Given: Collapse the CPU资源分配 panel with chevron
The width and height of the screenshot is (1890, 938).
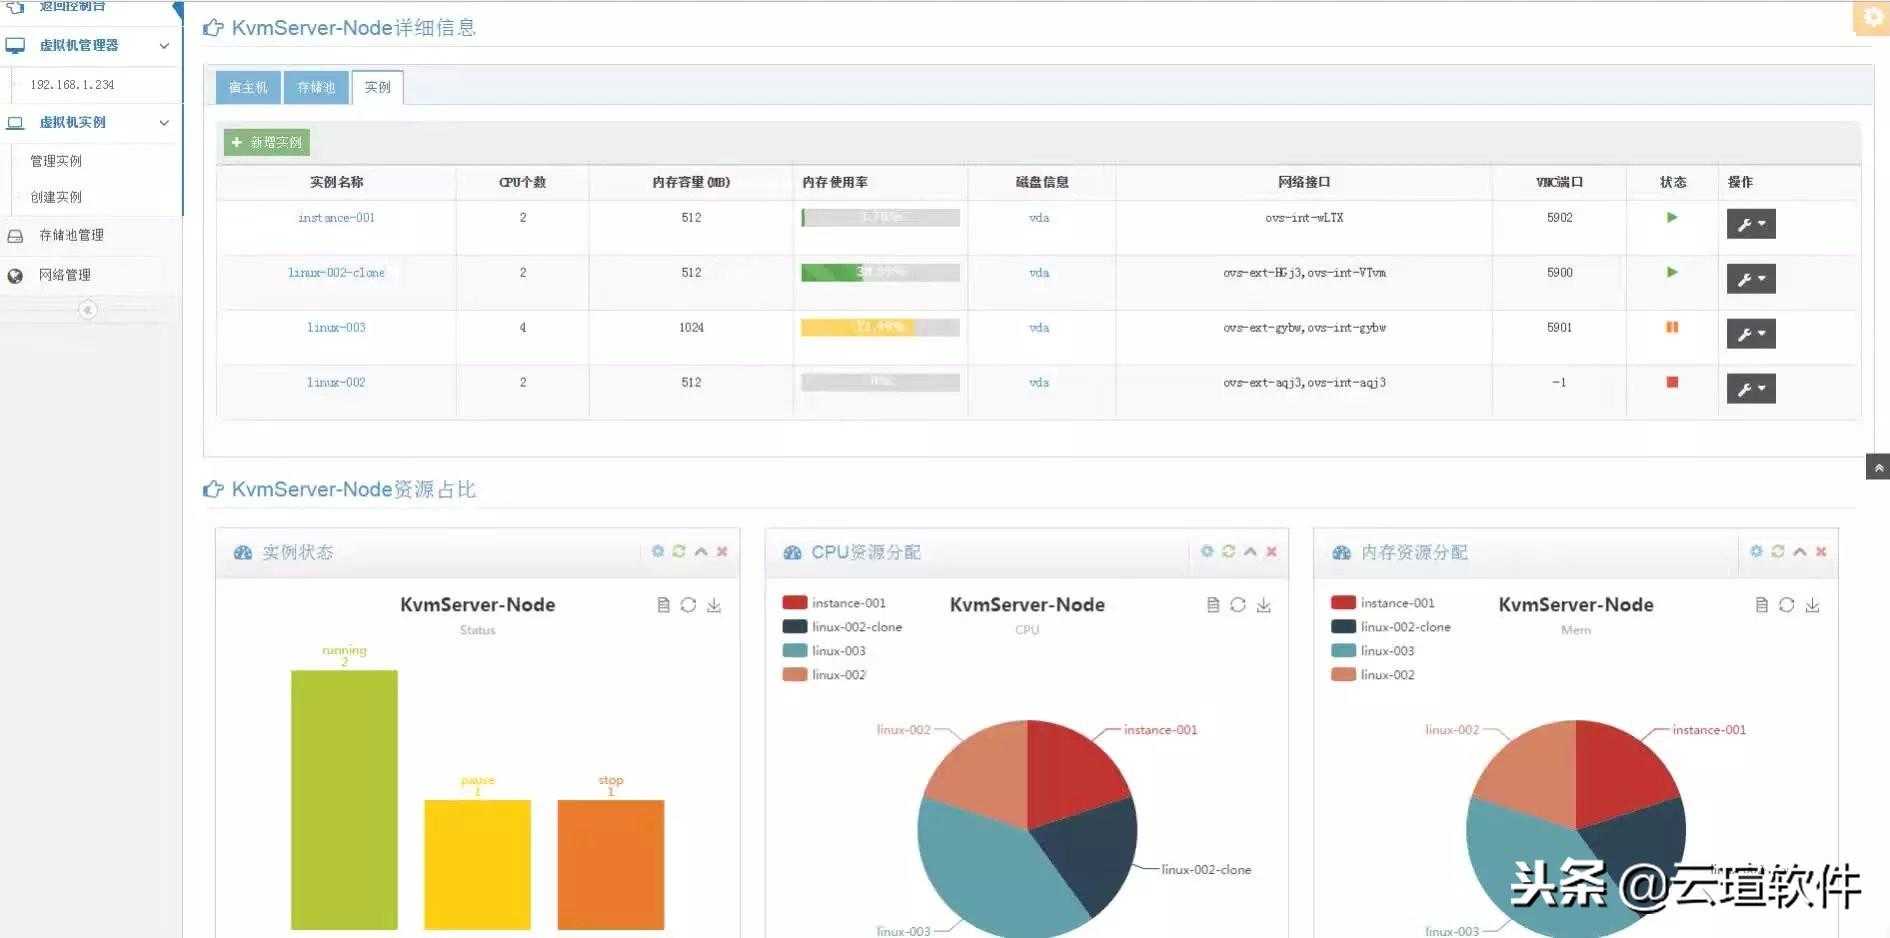Looking at the screenshot, I should [1250, 551].
